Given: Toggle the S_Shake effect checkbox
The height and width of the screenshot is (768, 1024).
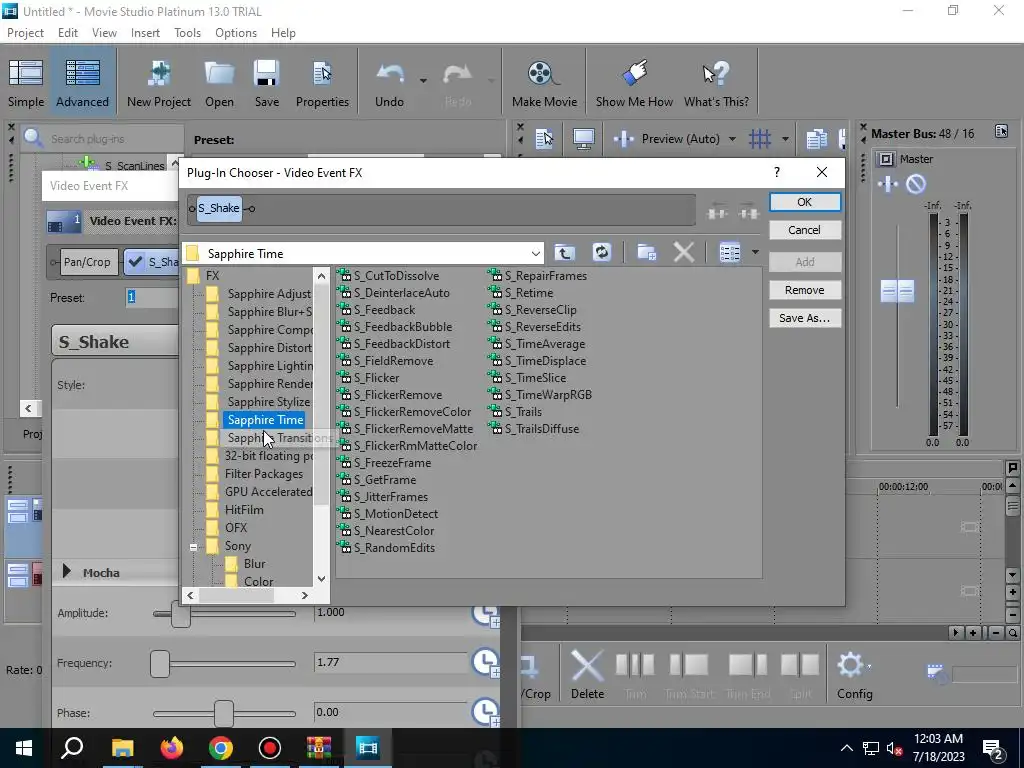Looking at the screenshot, I should [136, 262].
